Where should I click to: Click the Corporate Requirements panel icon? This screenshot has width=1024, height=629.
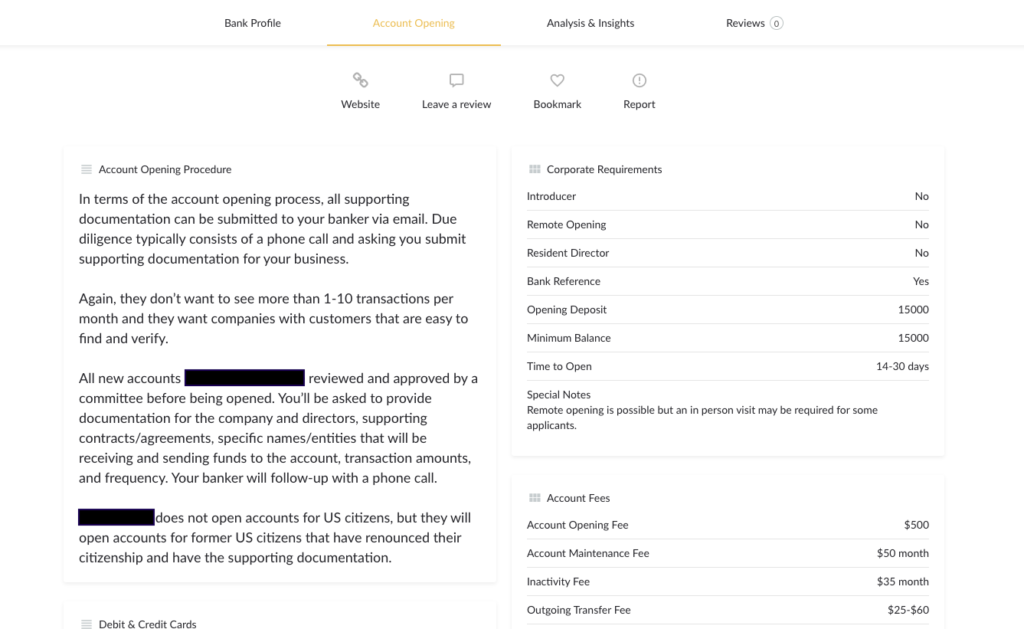pos(537,169)
